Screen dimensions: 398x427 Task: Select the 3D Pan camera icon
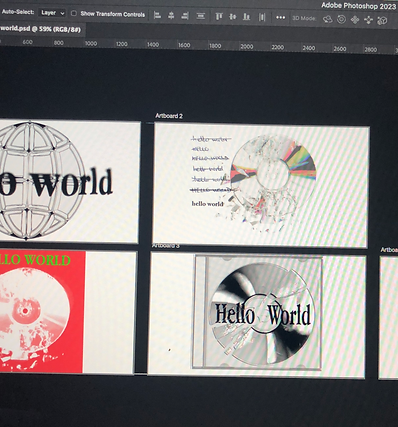pyautogui.click(x=355, y=20)
